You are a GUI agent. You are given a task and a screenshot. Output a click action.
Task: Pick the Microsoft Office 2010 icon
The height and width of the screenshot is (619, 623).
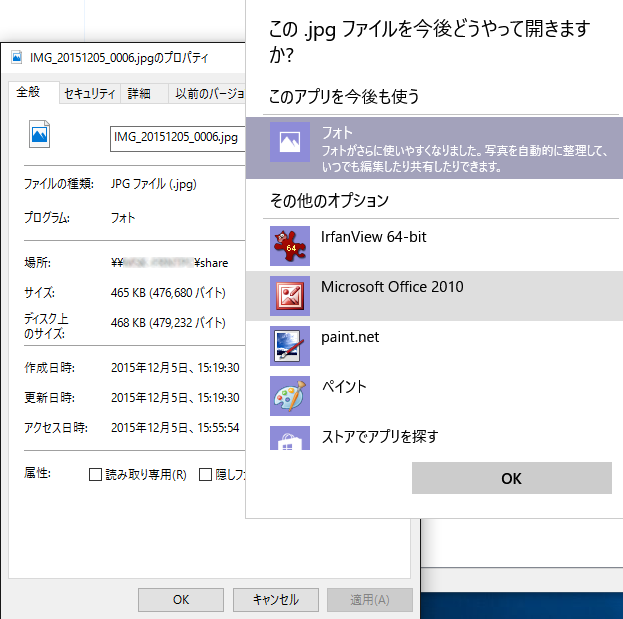[290, 296]
